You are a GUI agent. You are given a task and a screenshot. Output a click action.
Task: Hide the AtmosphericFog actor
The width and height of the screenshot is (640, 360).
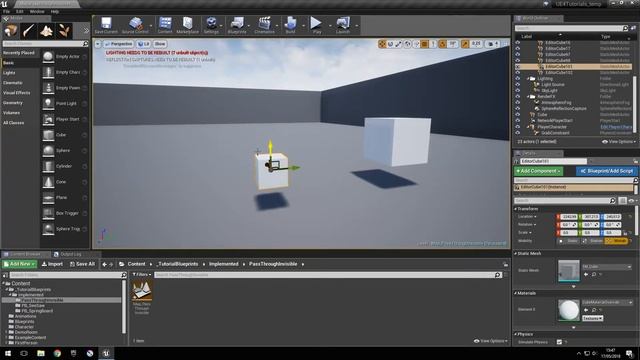point(518,102)
